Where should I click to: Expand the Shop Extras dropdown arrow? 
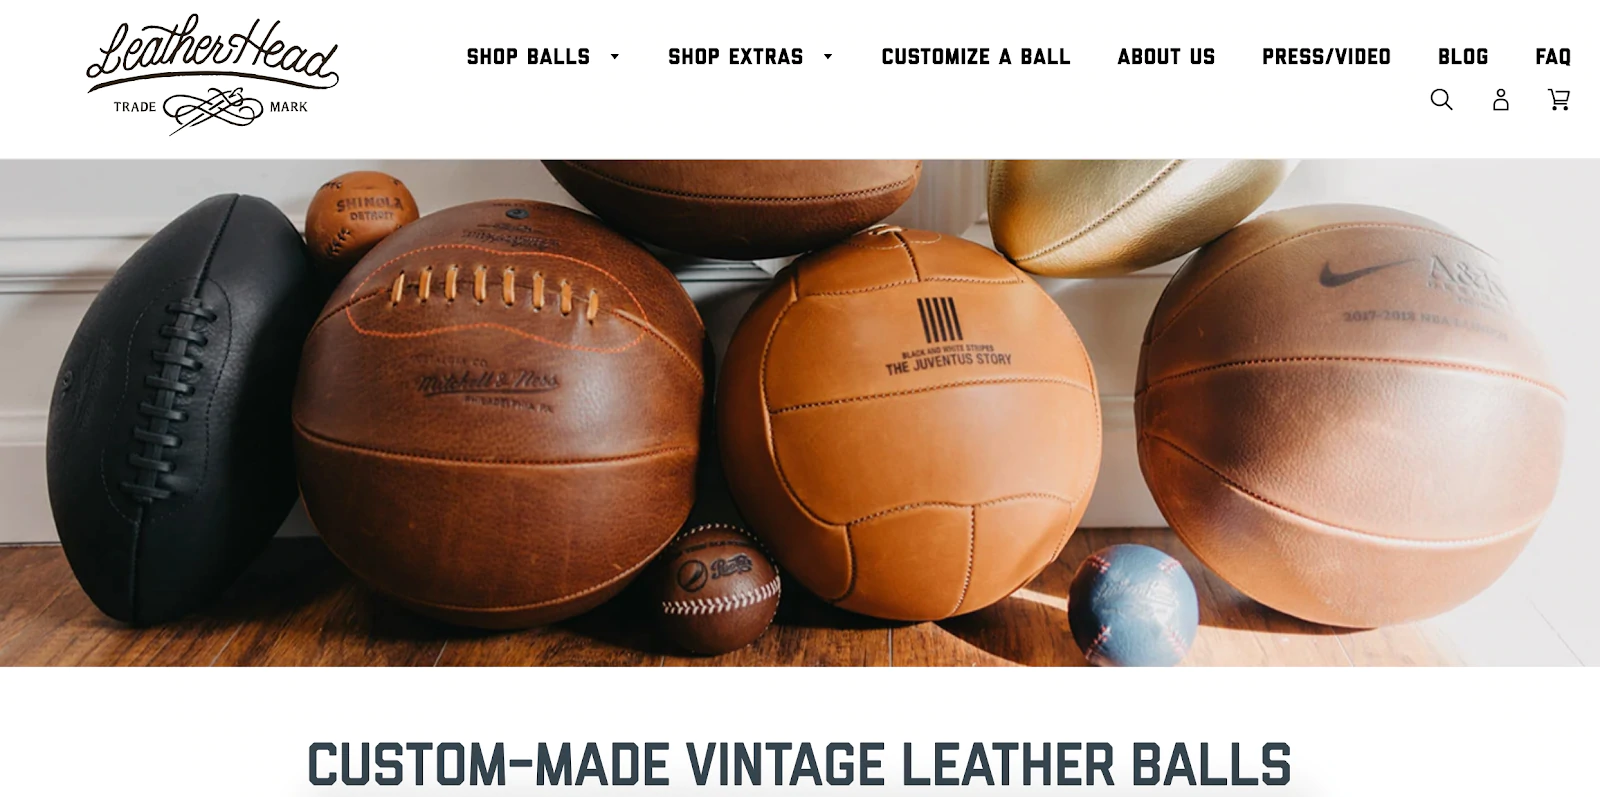tap(828, 57)
